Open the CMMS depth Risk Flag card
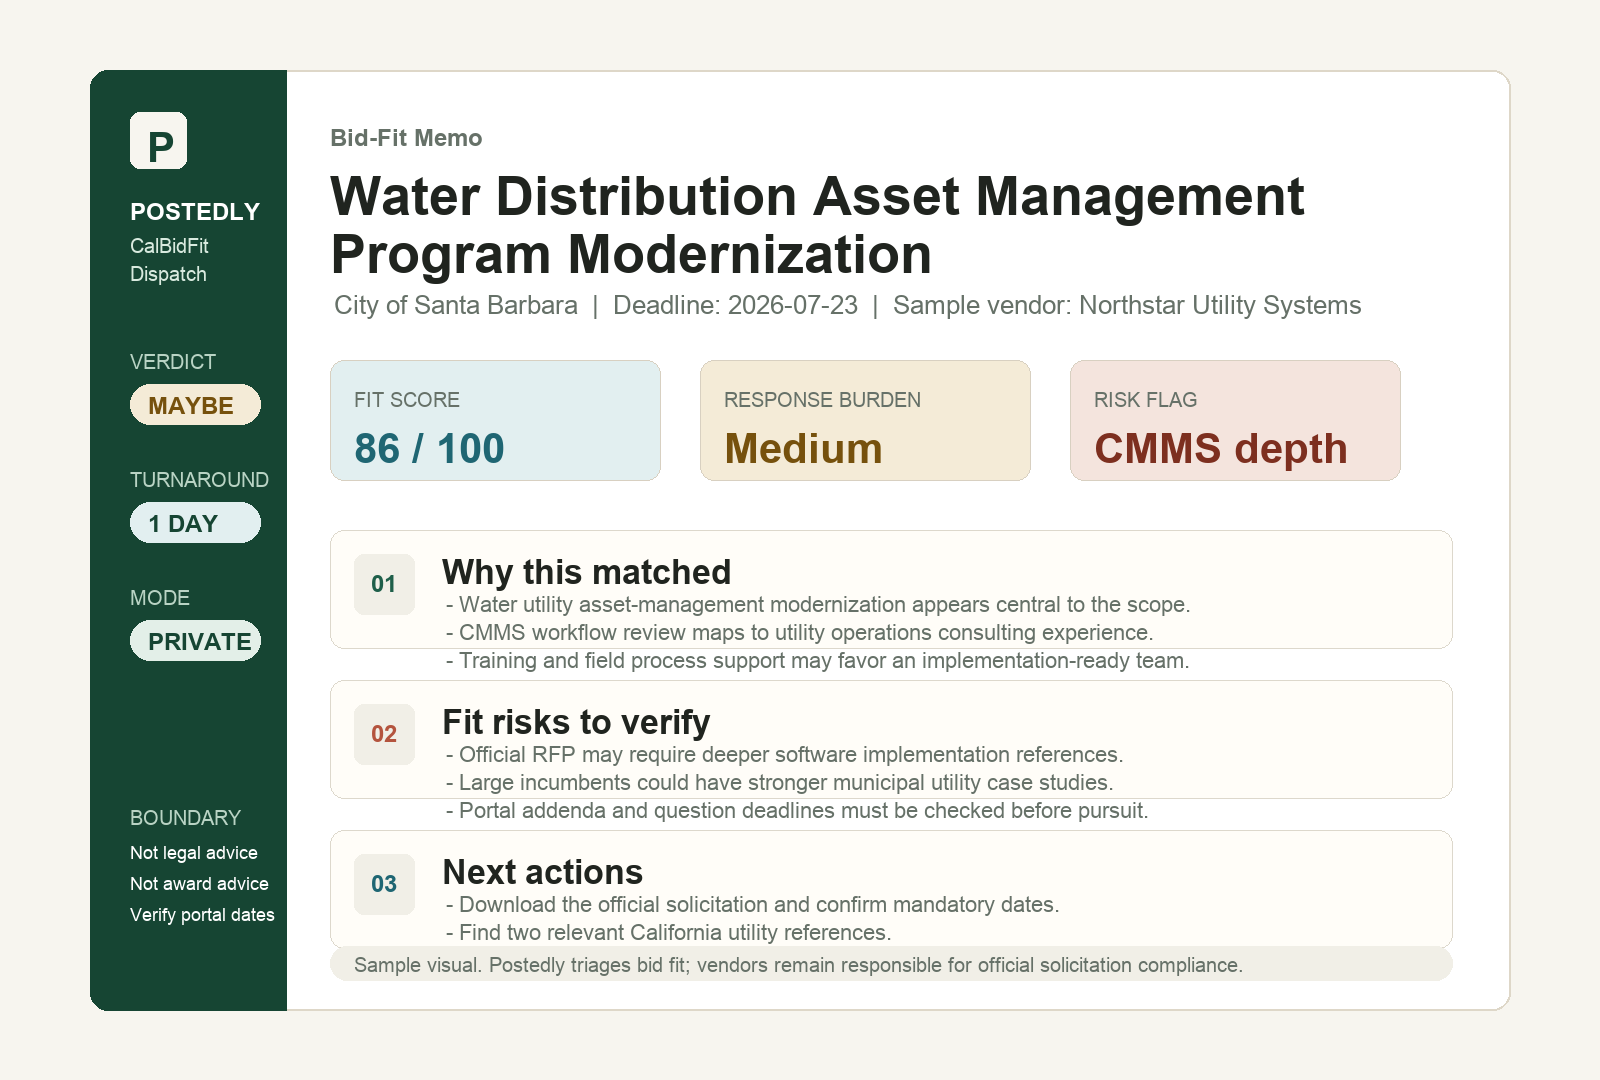This screenshot has width=1600, height=1080. (x=1235, y=420)
